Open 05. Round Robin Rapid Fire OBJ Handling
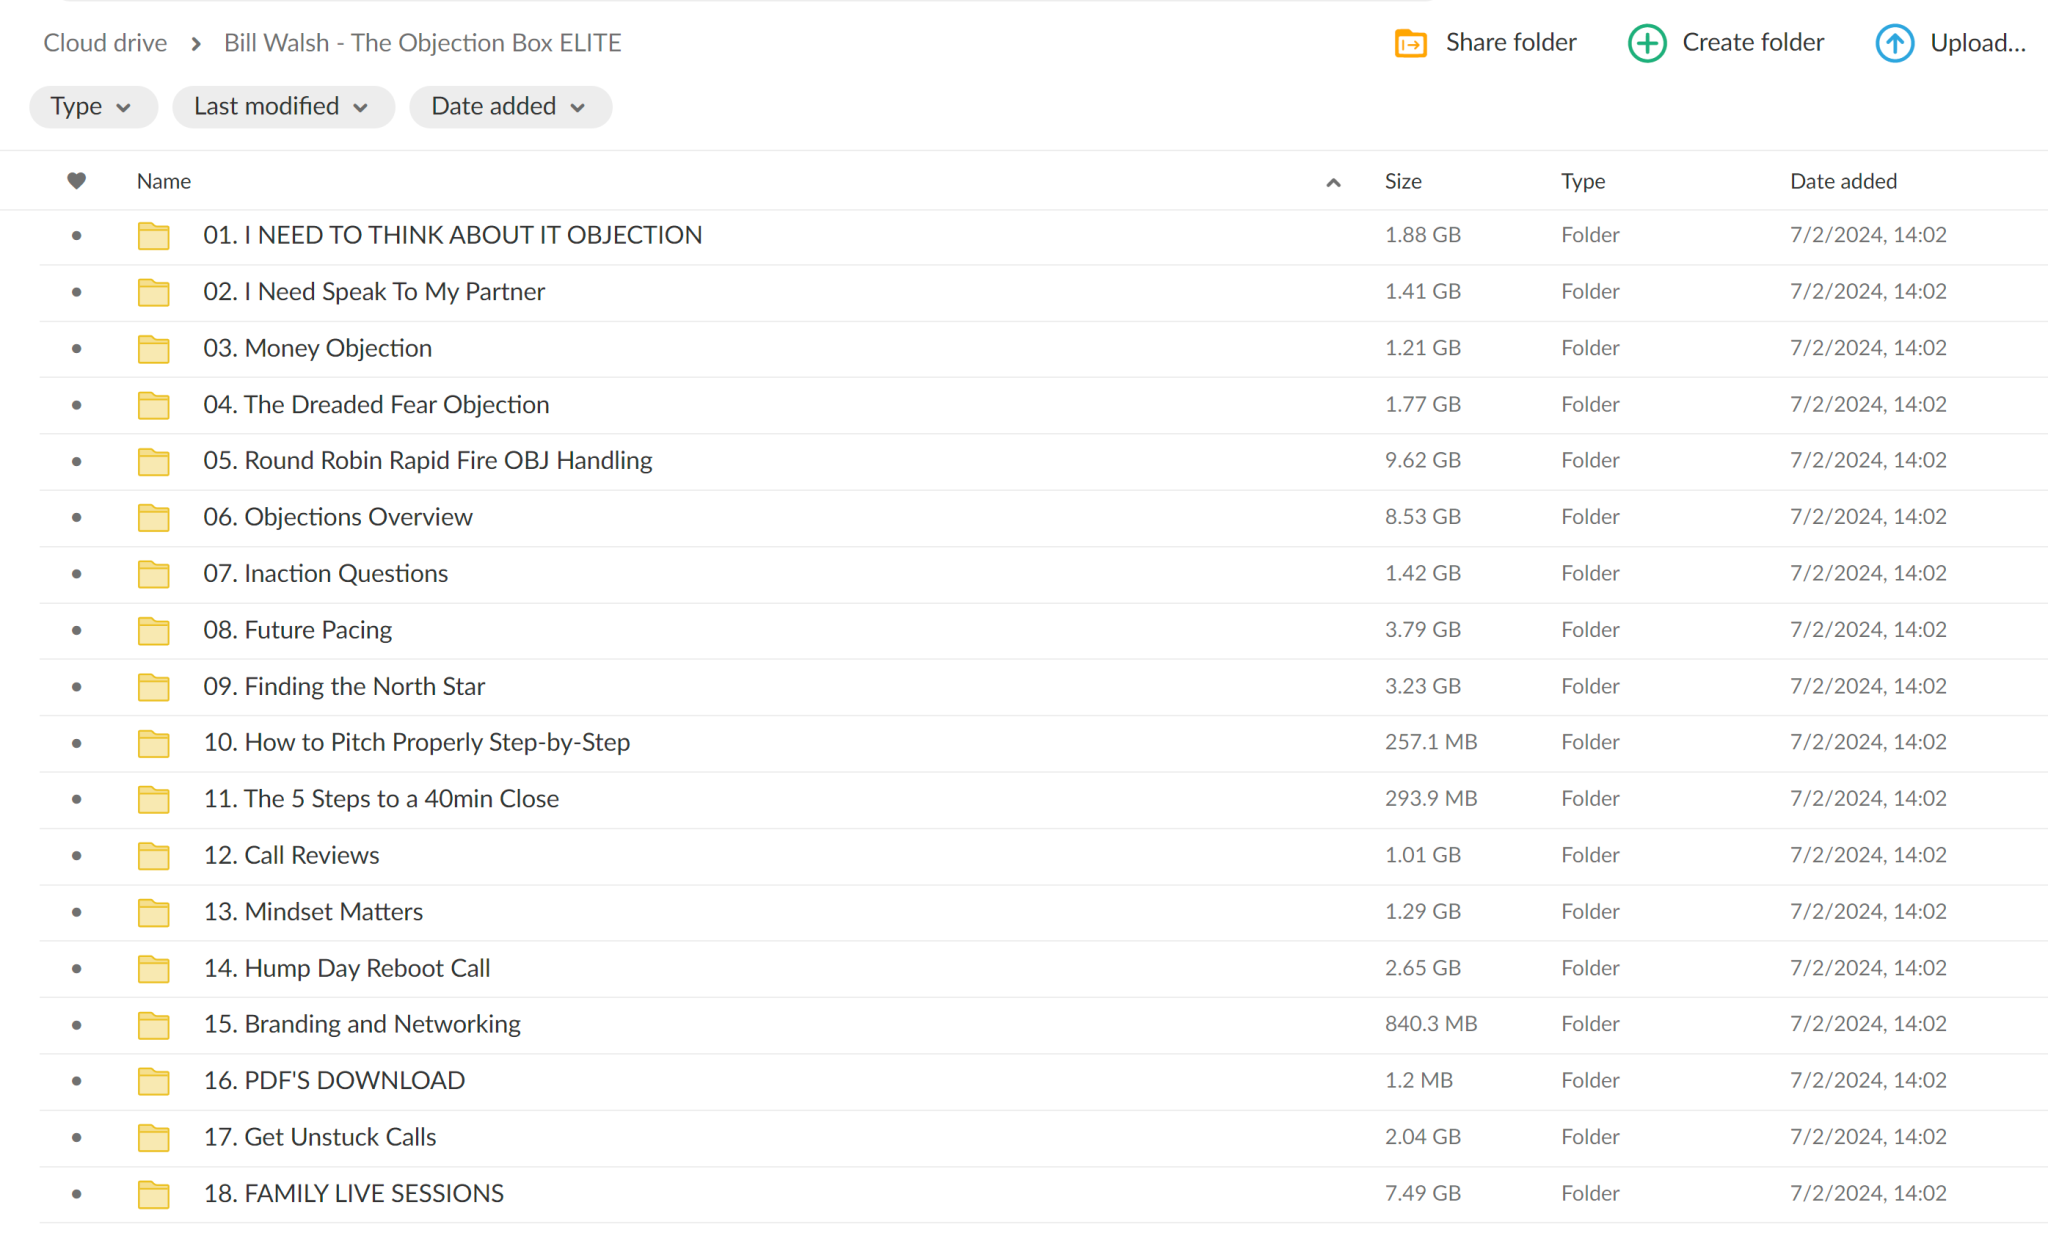The width and height of the screenshot is (2048, 1252). coord(427,461)
